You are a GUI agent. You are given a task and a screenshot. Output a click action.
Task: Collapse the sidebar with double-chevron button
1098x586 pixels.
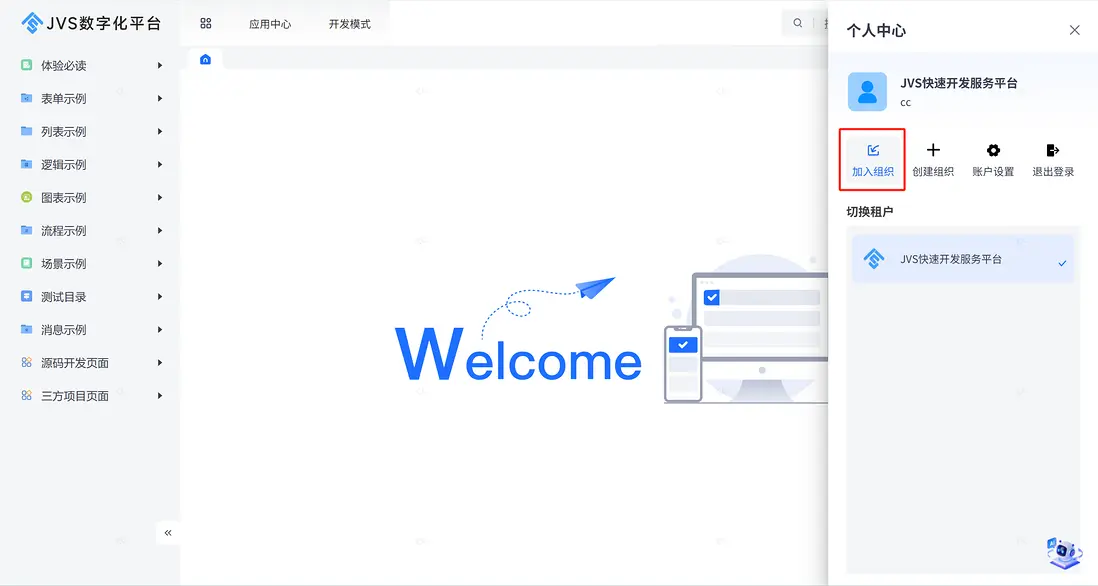(168, 533)
